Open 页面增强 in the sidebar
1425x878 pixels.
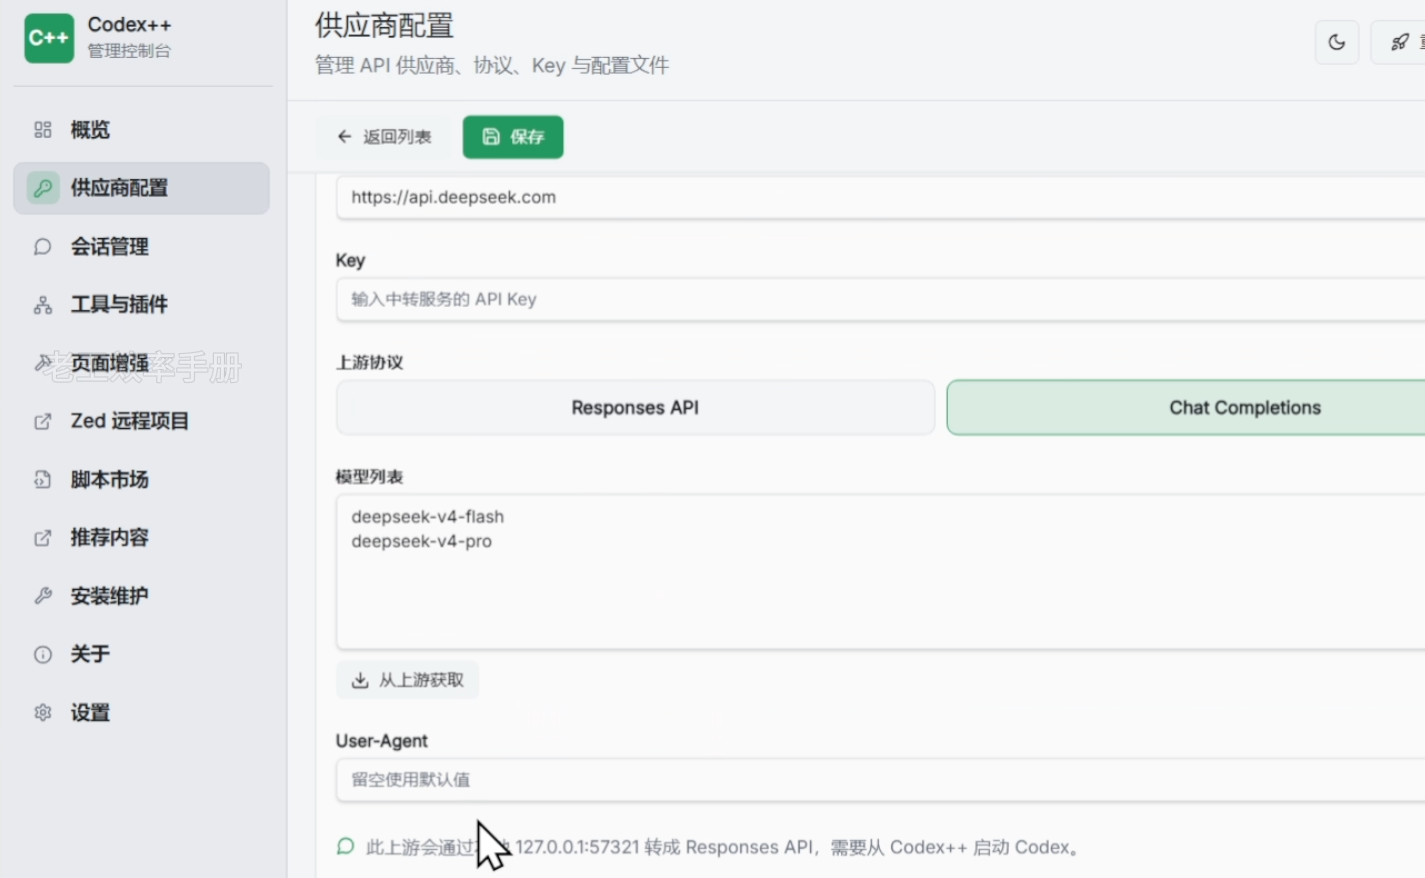141,363
